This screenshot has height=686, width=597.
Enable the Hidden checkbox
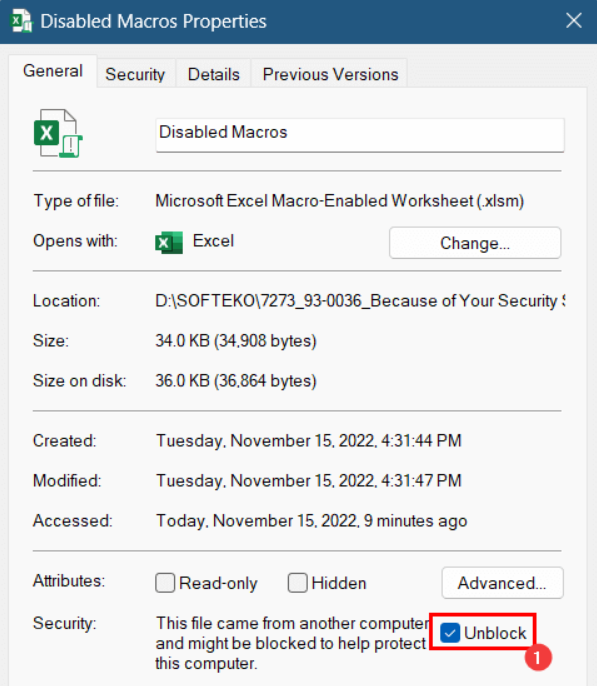[297, 583]
